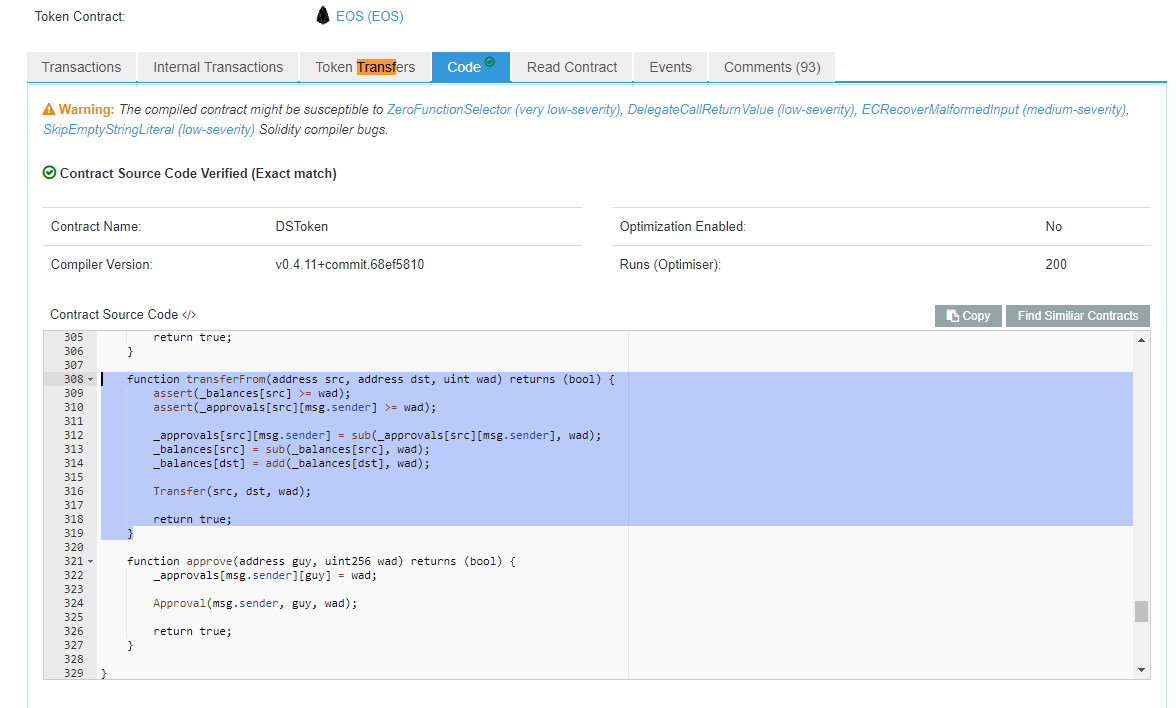Open SkipEmptyStringLiteral bug link

[x=148, y=130]
